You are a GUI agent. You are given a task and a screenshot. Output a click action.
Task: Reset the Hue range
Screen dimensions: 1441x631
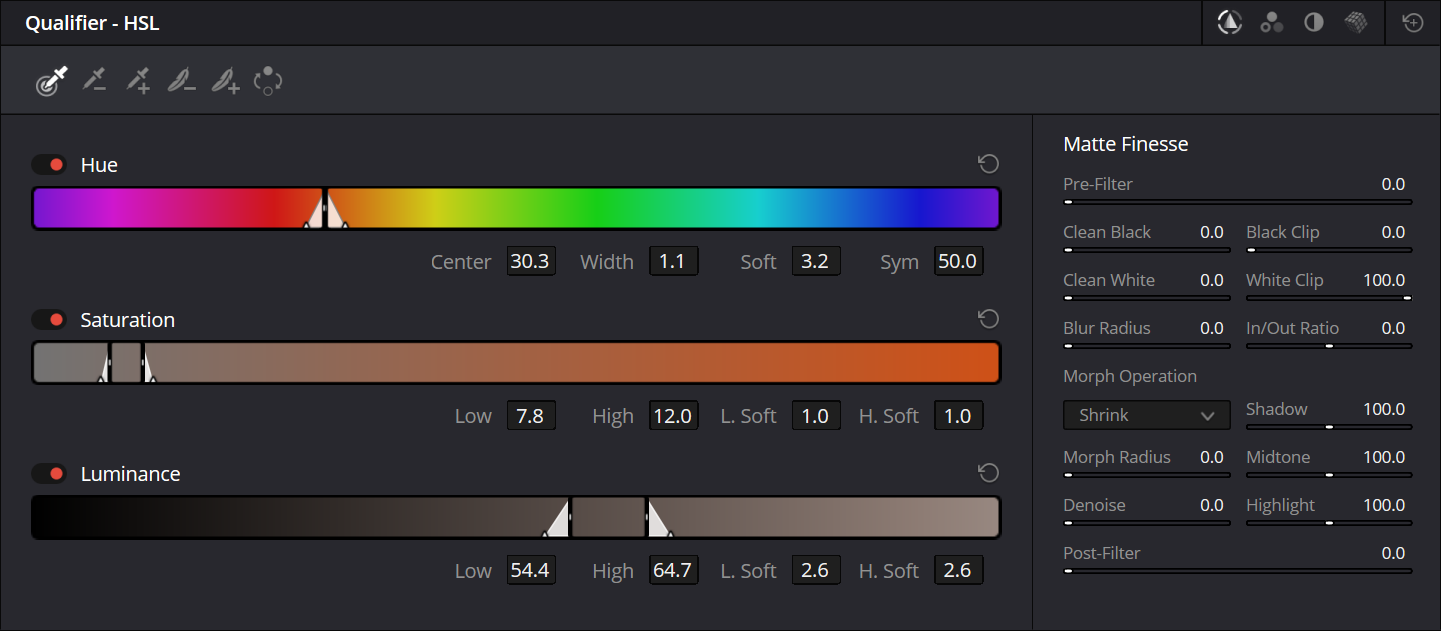pos(988,165)
